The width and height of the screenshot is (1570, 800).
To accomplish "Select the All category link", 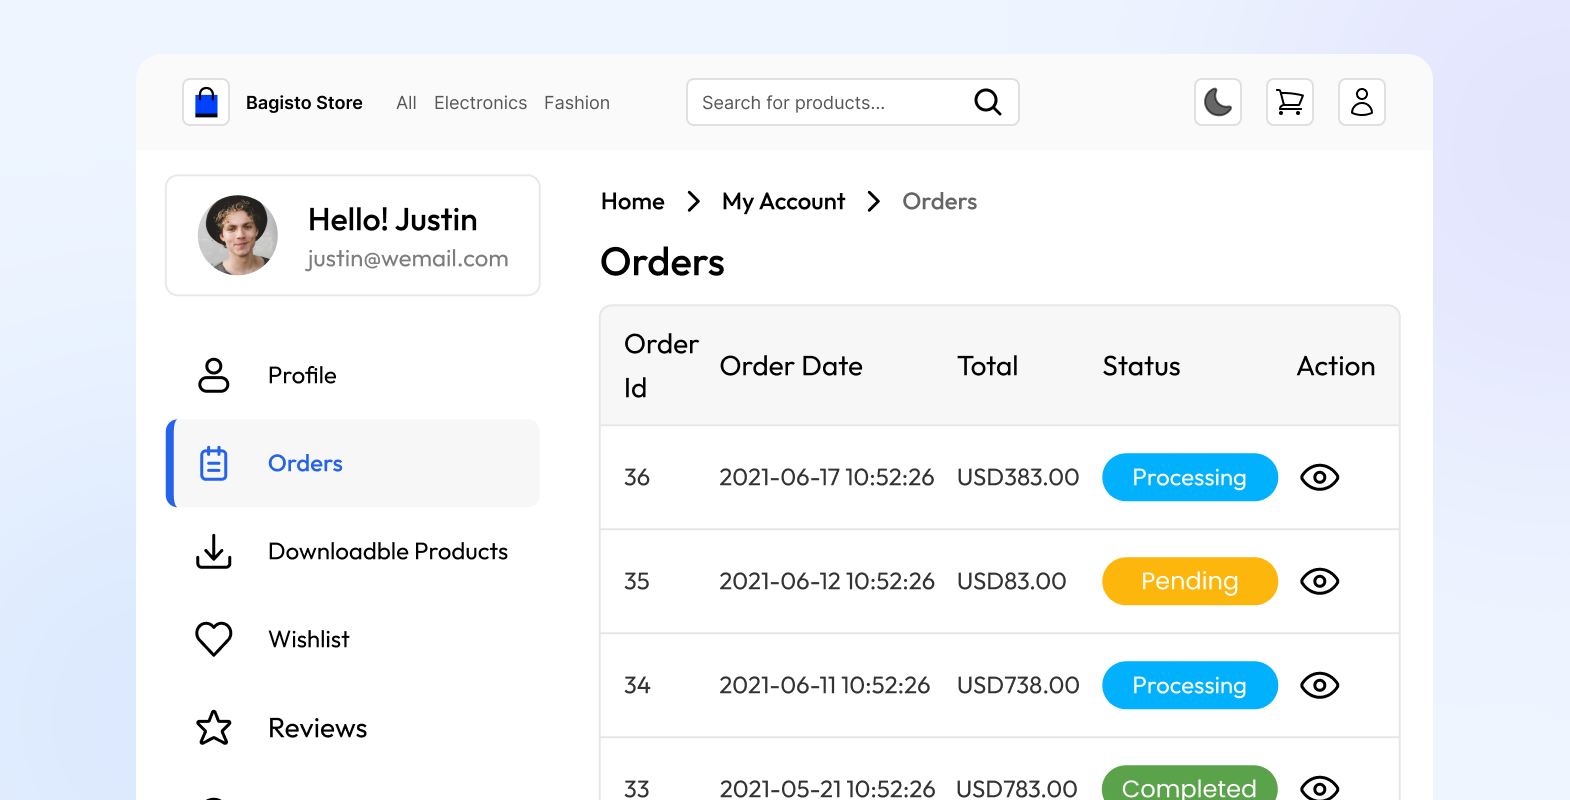I will 406,103.
